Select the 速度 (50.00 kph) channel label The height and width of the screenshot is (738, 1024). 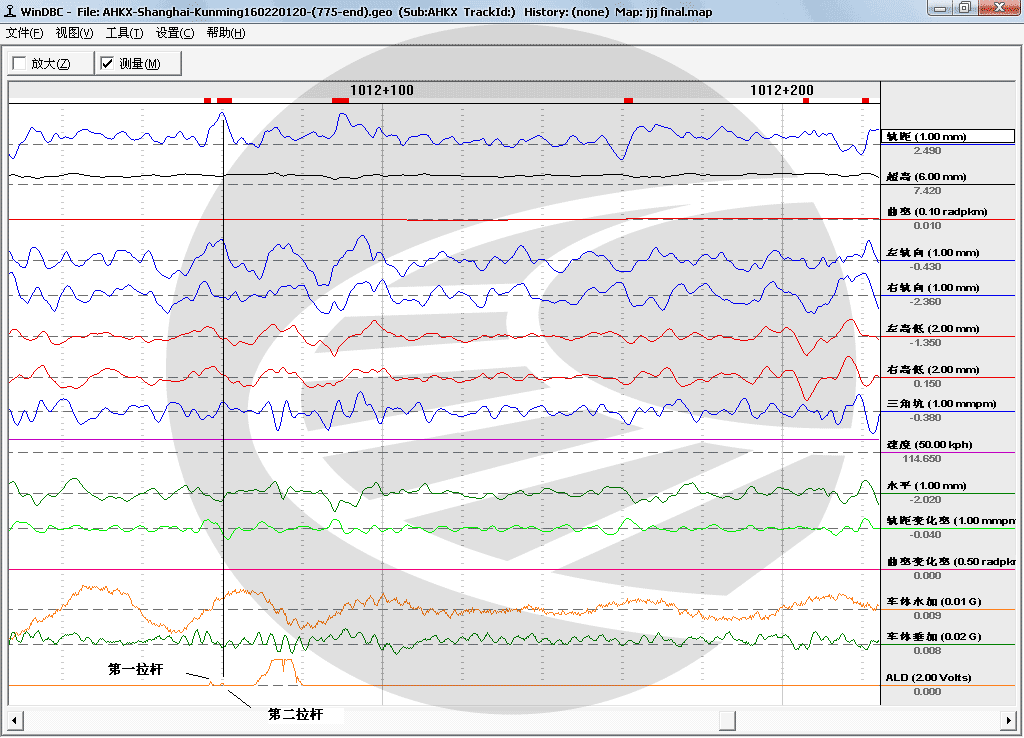pyautogui.click(x=929, y=445)
